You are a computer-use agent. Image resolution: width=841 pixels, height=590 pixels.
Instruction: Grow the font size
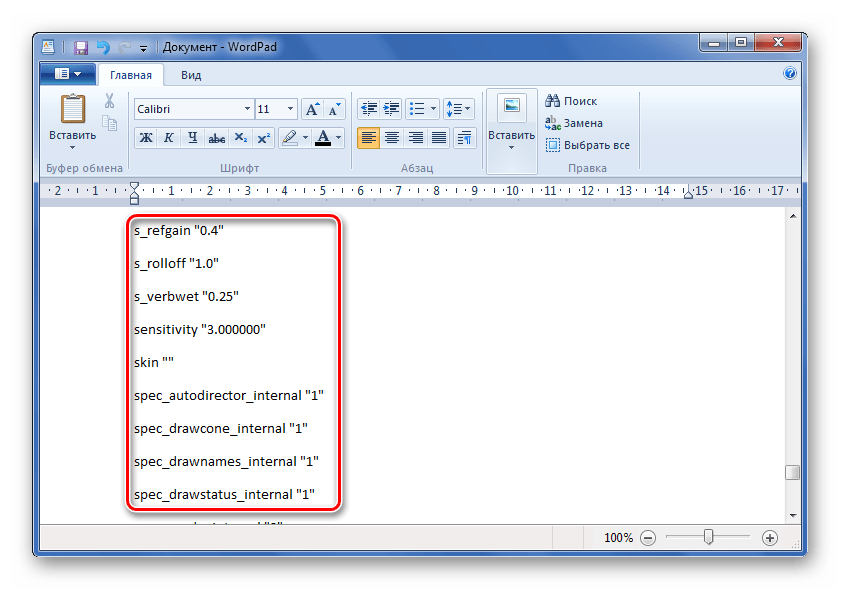tap(312, 108)
